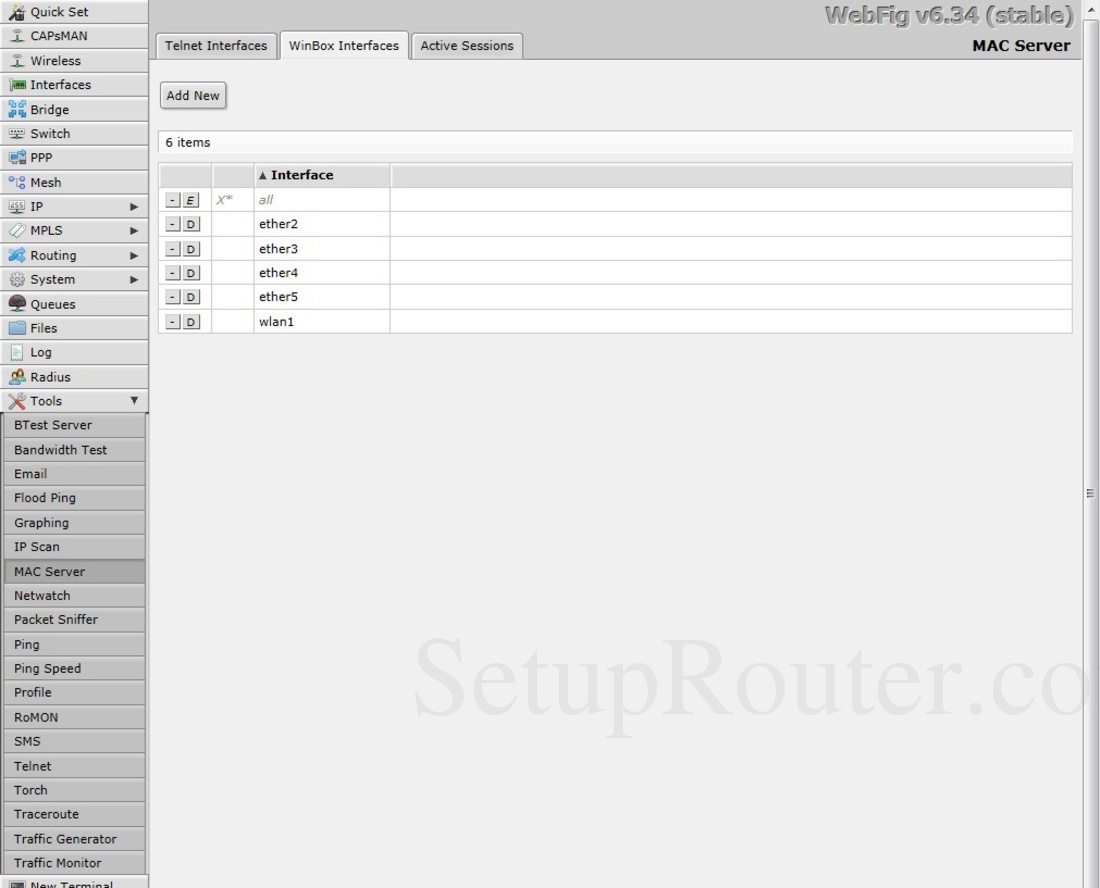Screen dimensions: 1100x888
Task: Remove the ether5 entry with minus button
Action: click(173, 297)
